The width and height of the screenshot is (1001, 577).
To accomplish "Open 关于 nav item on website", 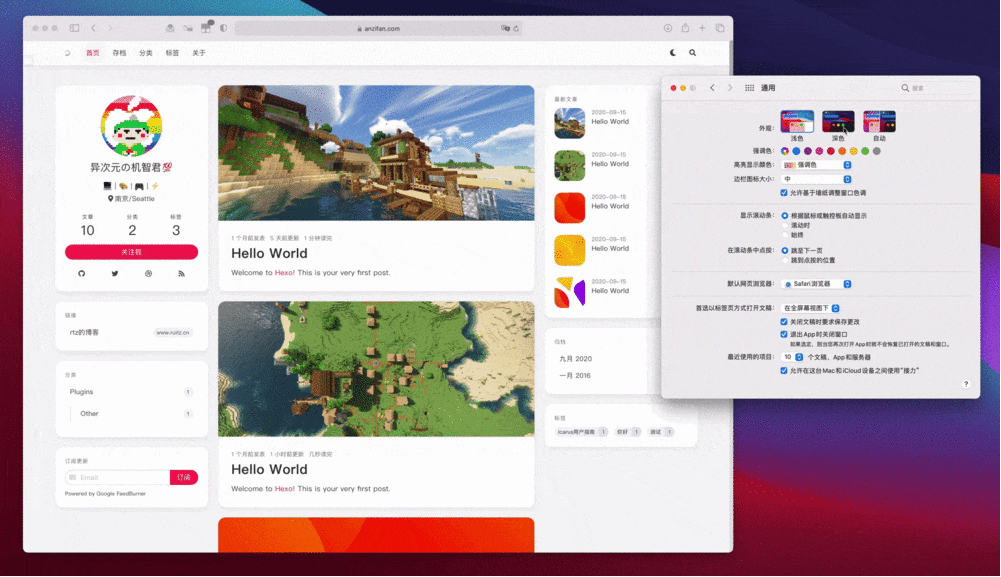I will [x=199, y=53].
